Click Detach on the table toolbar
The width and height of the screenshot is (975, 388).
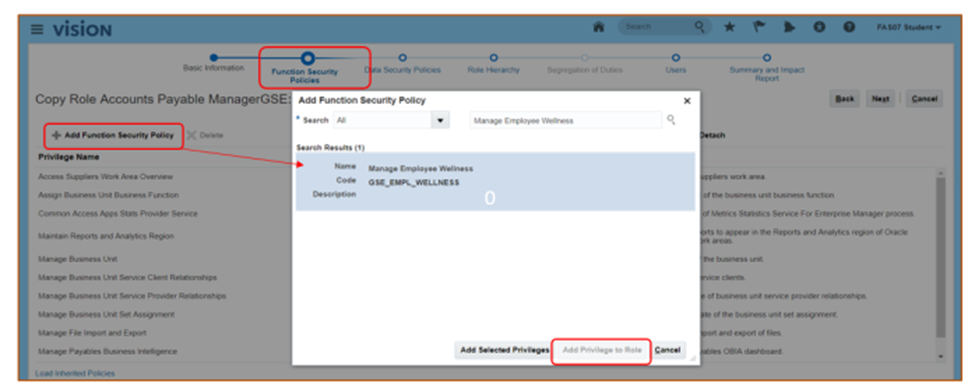pyautogui.click(x=712, y=135)
